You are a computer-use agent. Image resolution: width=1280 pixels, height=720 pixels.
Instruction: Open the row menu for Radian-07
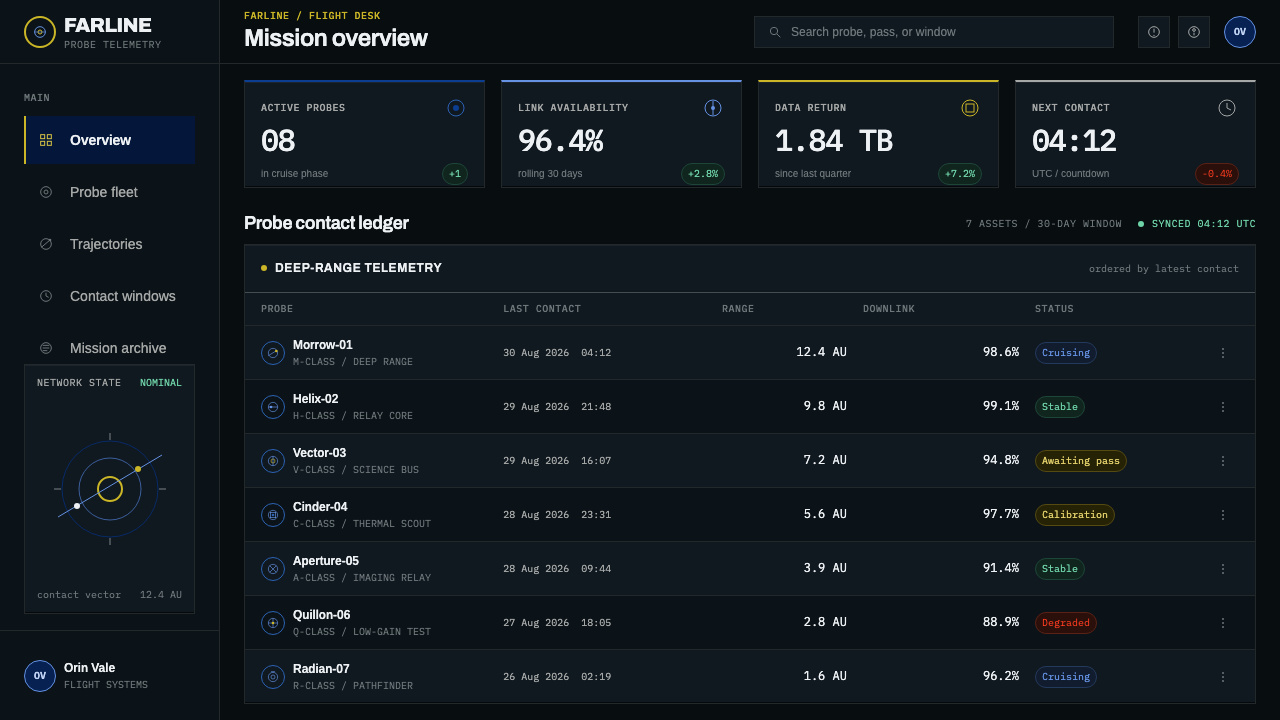pyautogui.click(x=1222, y=677)
